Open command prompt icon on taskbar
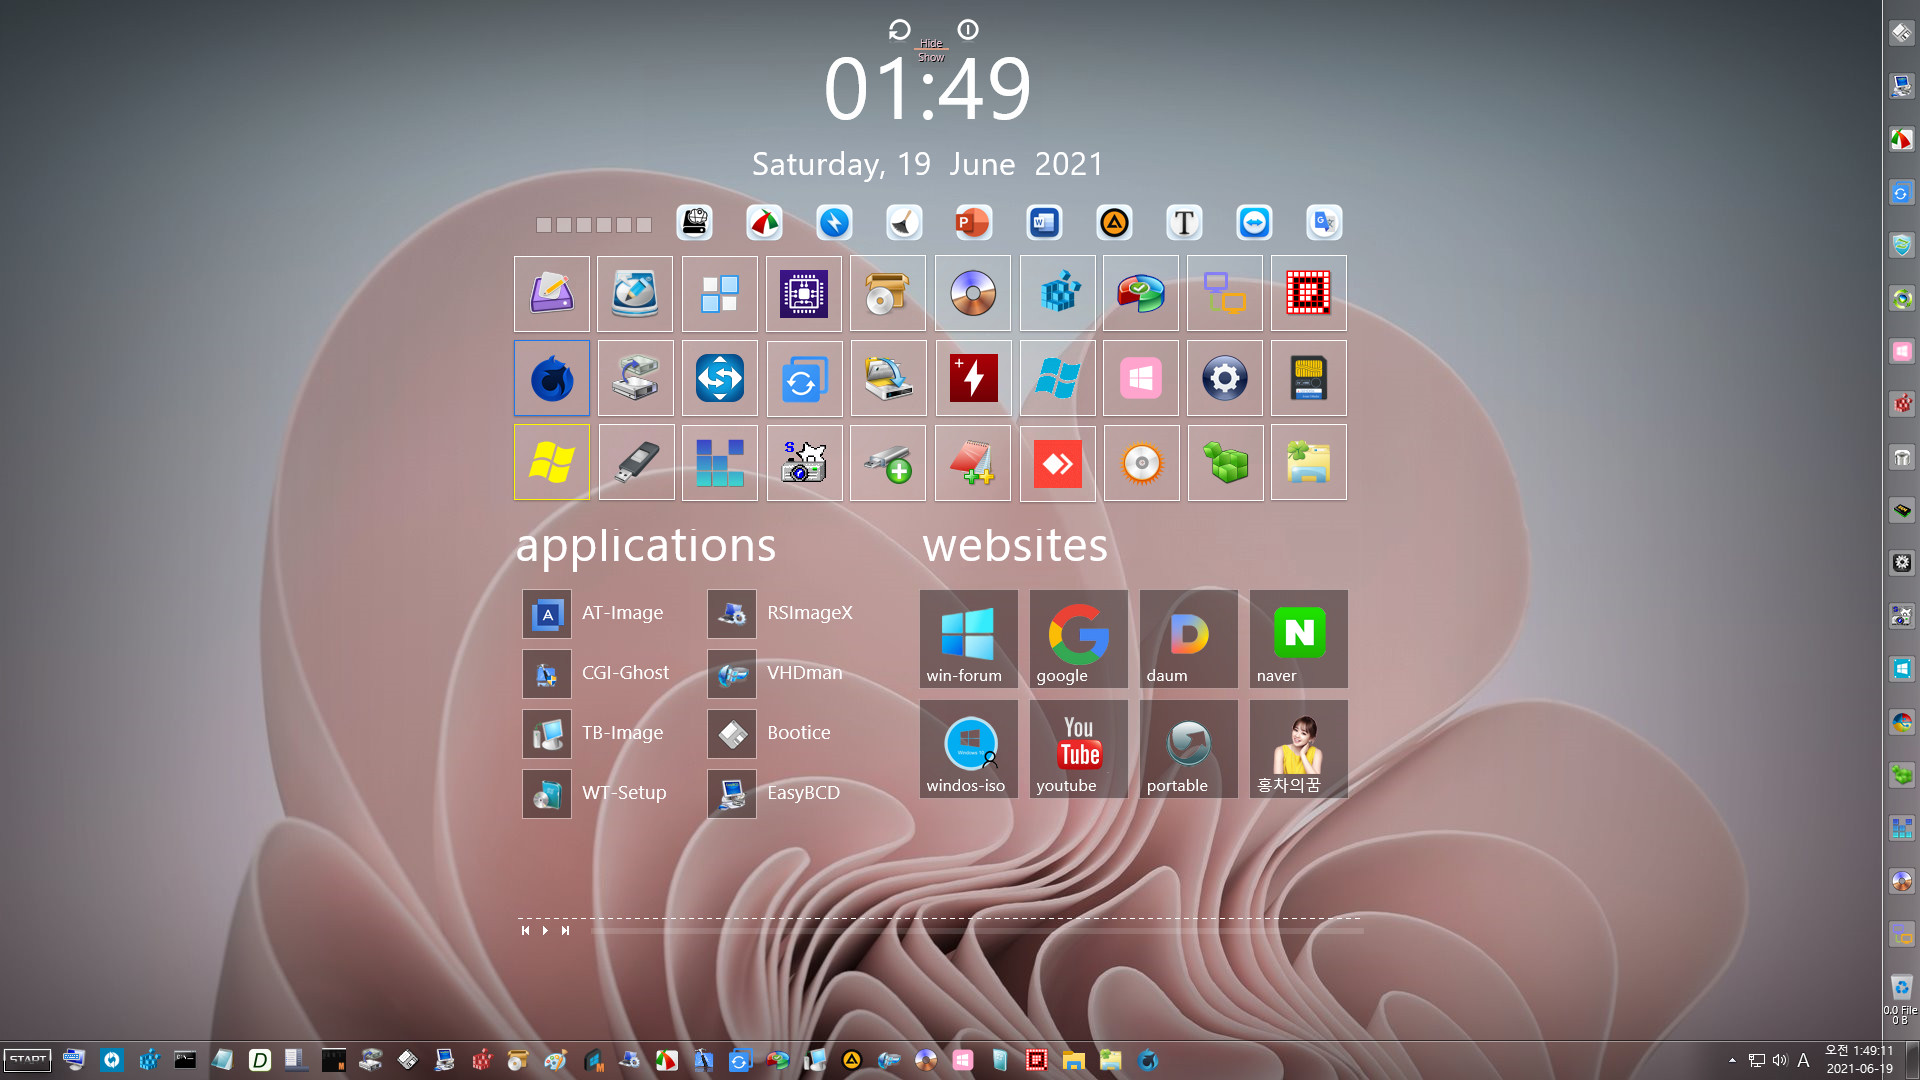Screen dimensions: 1920x1080 point(185,1060)
